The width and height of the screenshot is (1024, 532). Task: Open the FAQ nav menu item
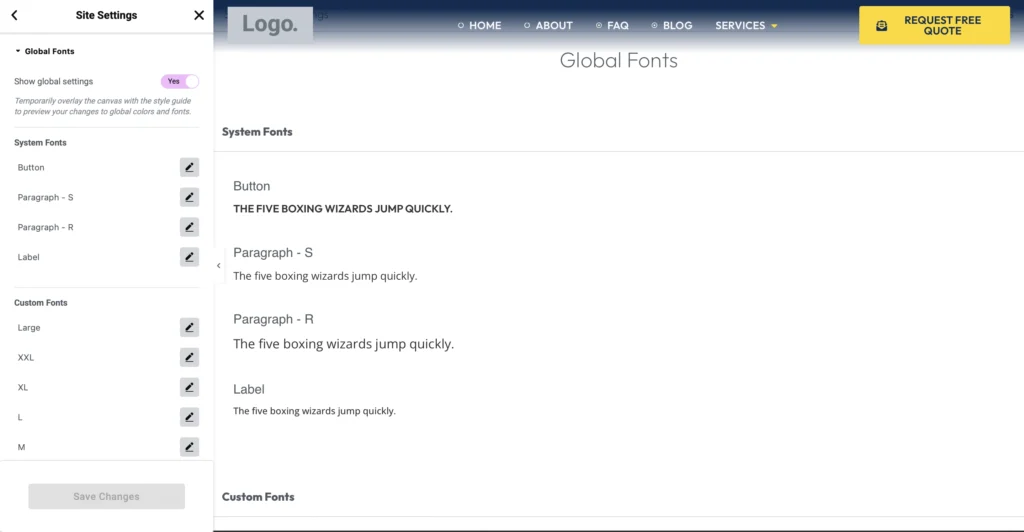tap(612, 26)
